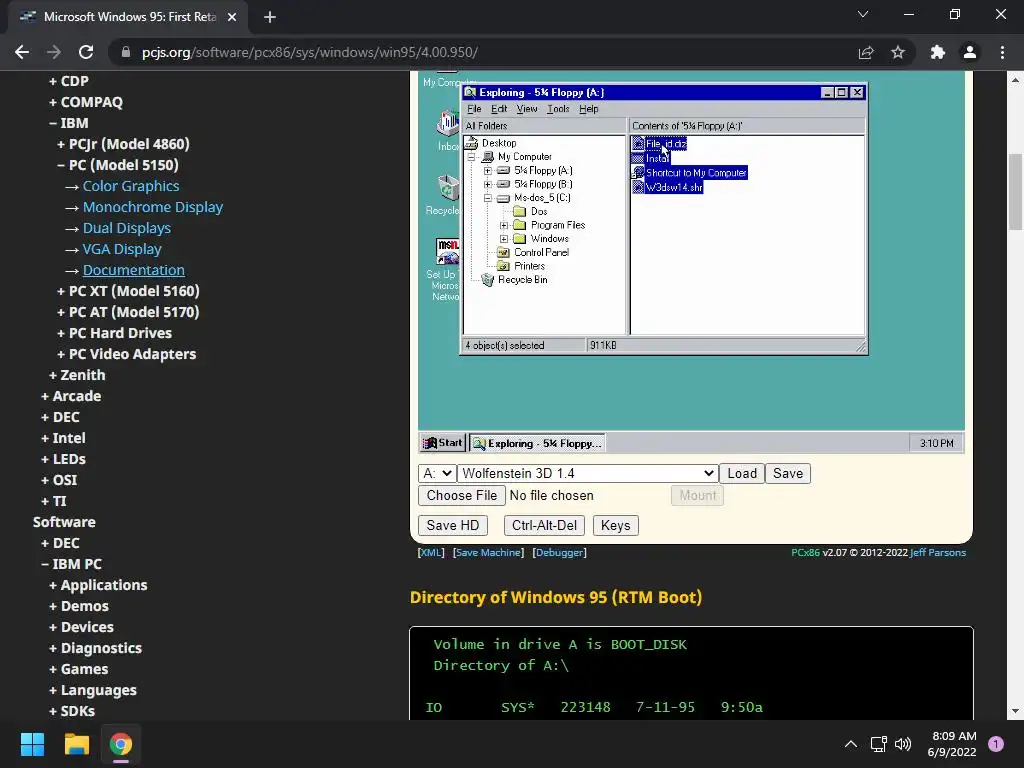The image size is (1024, 768).
Task: Open the Explorer File menu
Action: 474,109
